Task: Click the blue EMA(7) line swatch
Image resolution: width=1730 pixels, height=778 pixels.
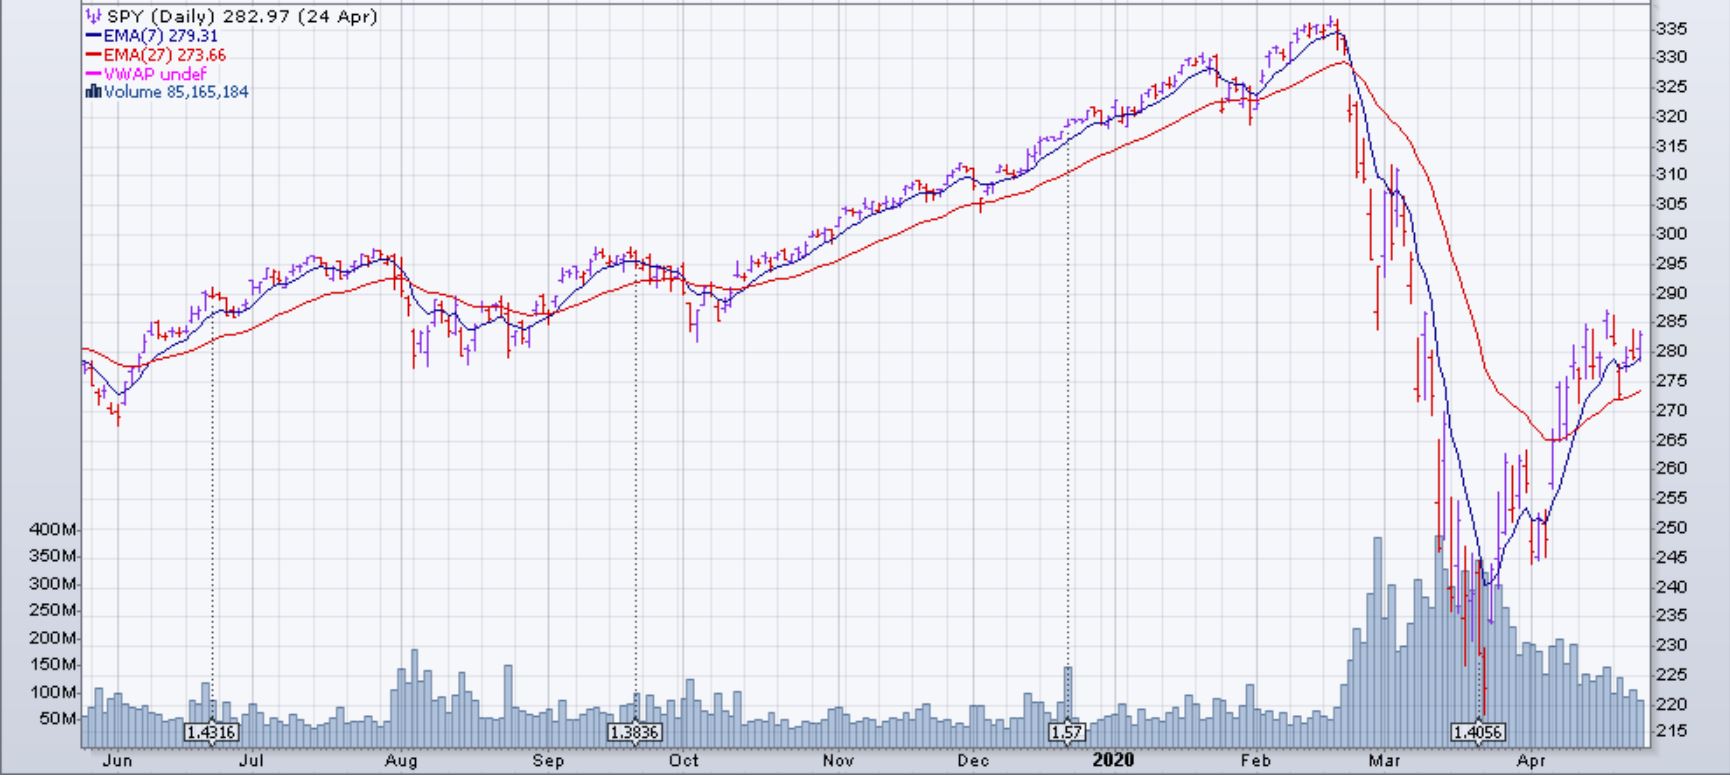Action: point(93,36)
